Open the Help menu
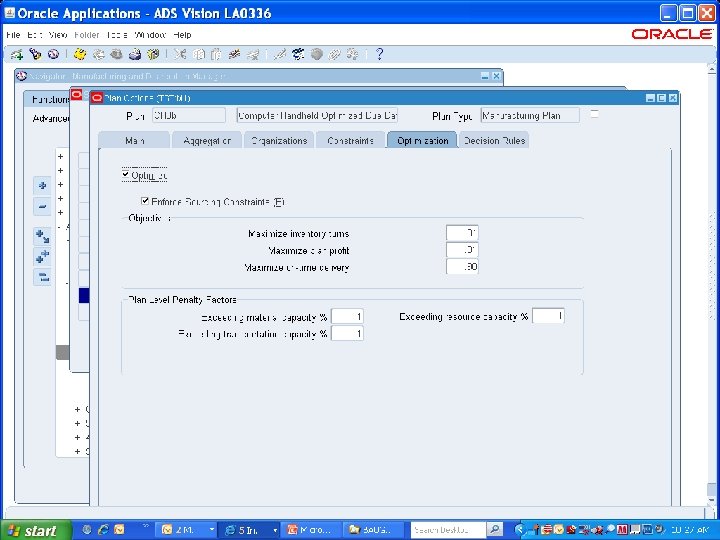This screenshot has height=540, width=720. click(x=182, y=35)
